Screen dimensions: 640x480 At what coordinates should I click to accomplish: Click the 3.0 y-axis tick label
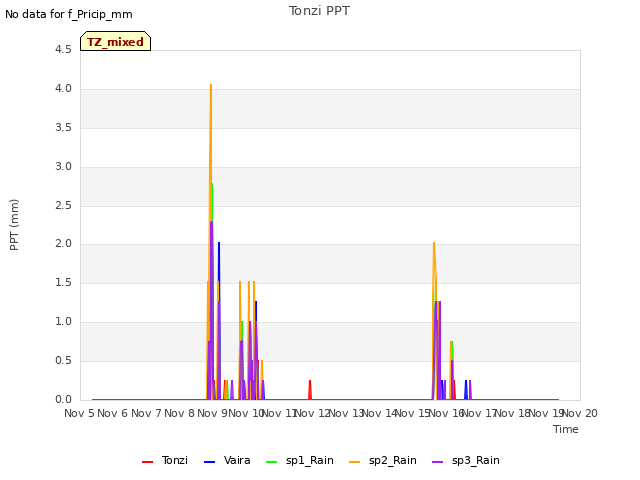coord(63,167)
